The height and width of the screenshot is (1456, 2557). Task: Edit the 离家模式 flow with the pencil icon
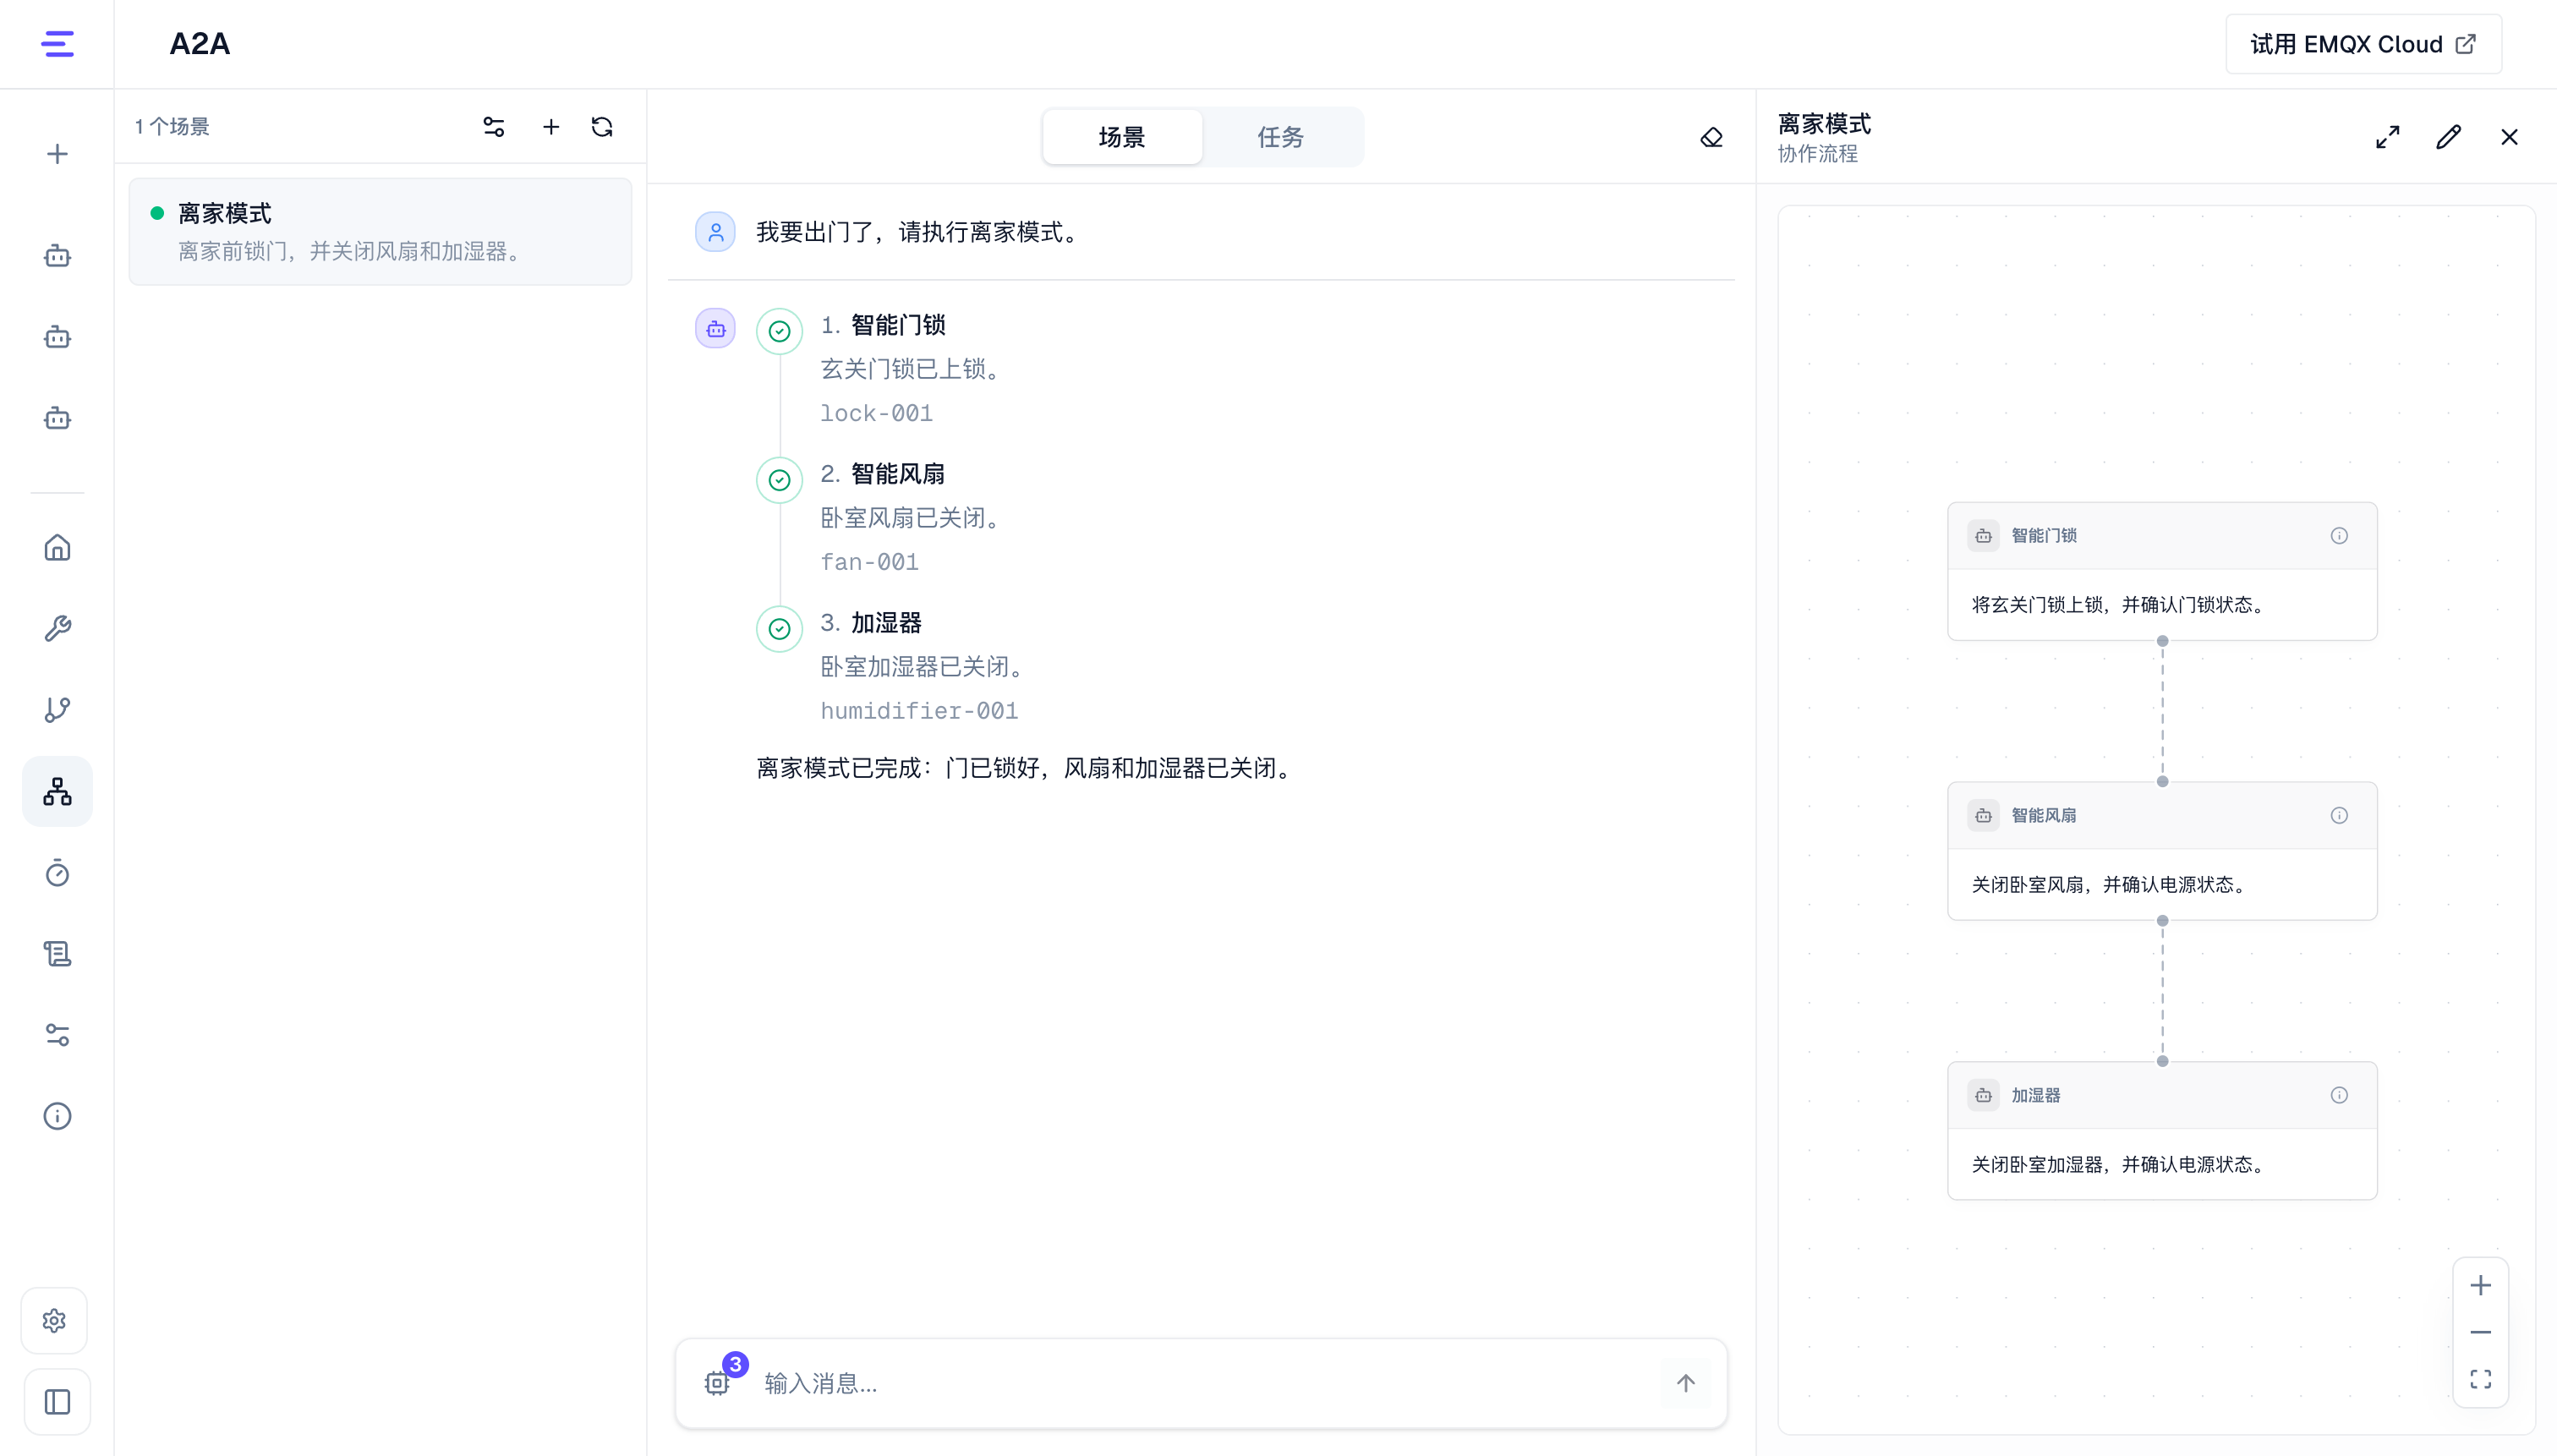click(x=2449, y=137)
